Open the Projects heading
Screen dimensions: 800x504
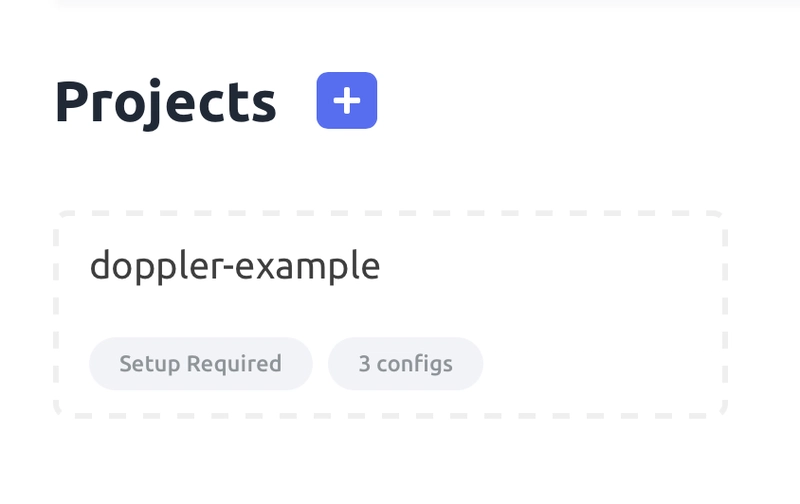point(166,103)
